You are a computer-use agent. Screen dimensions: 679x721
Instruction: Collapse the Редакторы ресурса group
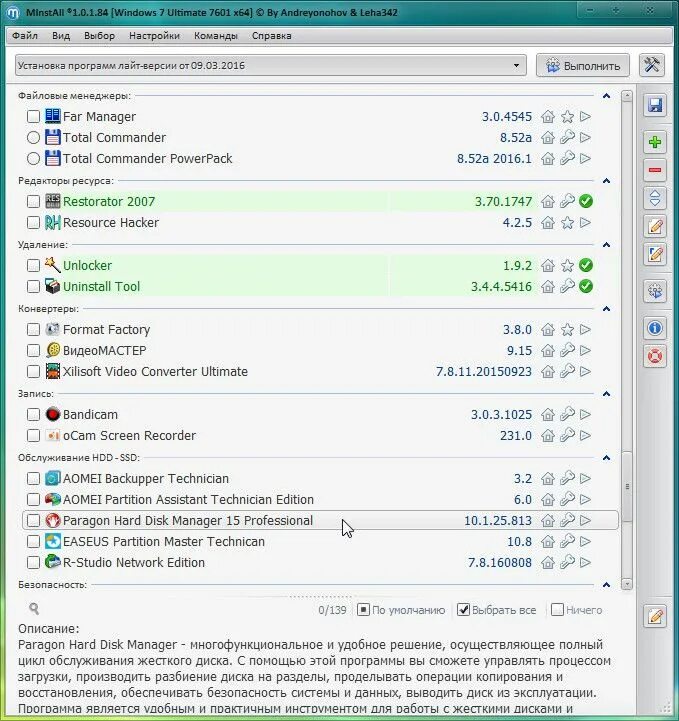click(x=606, y=181)
